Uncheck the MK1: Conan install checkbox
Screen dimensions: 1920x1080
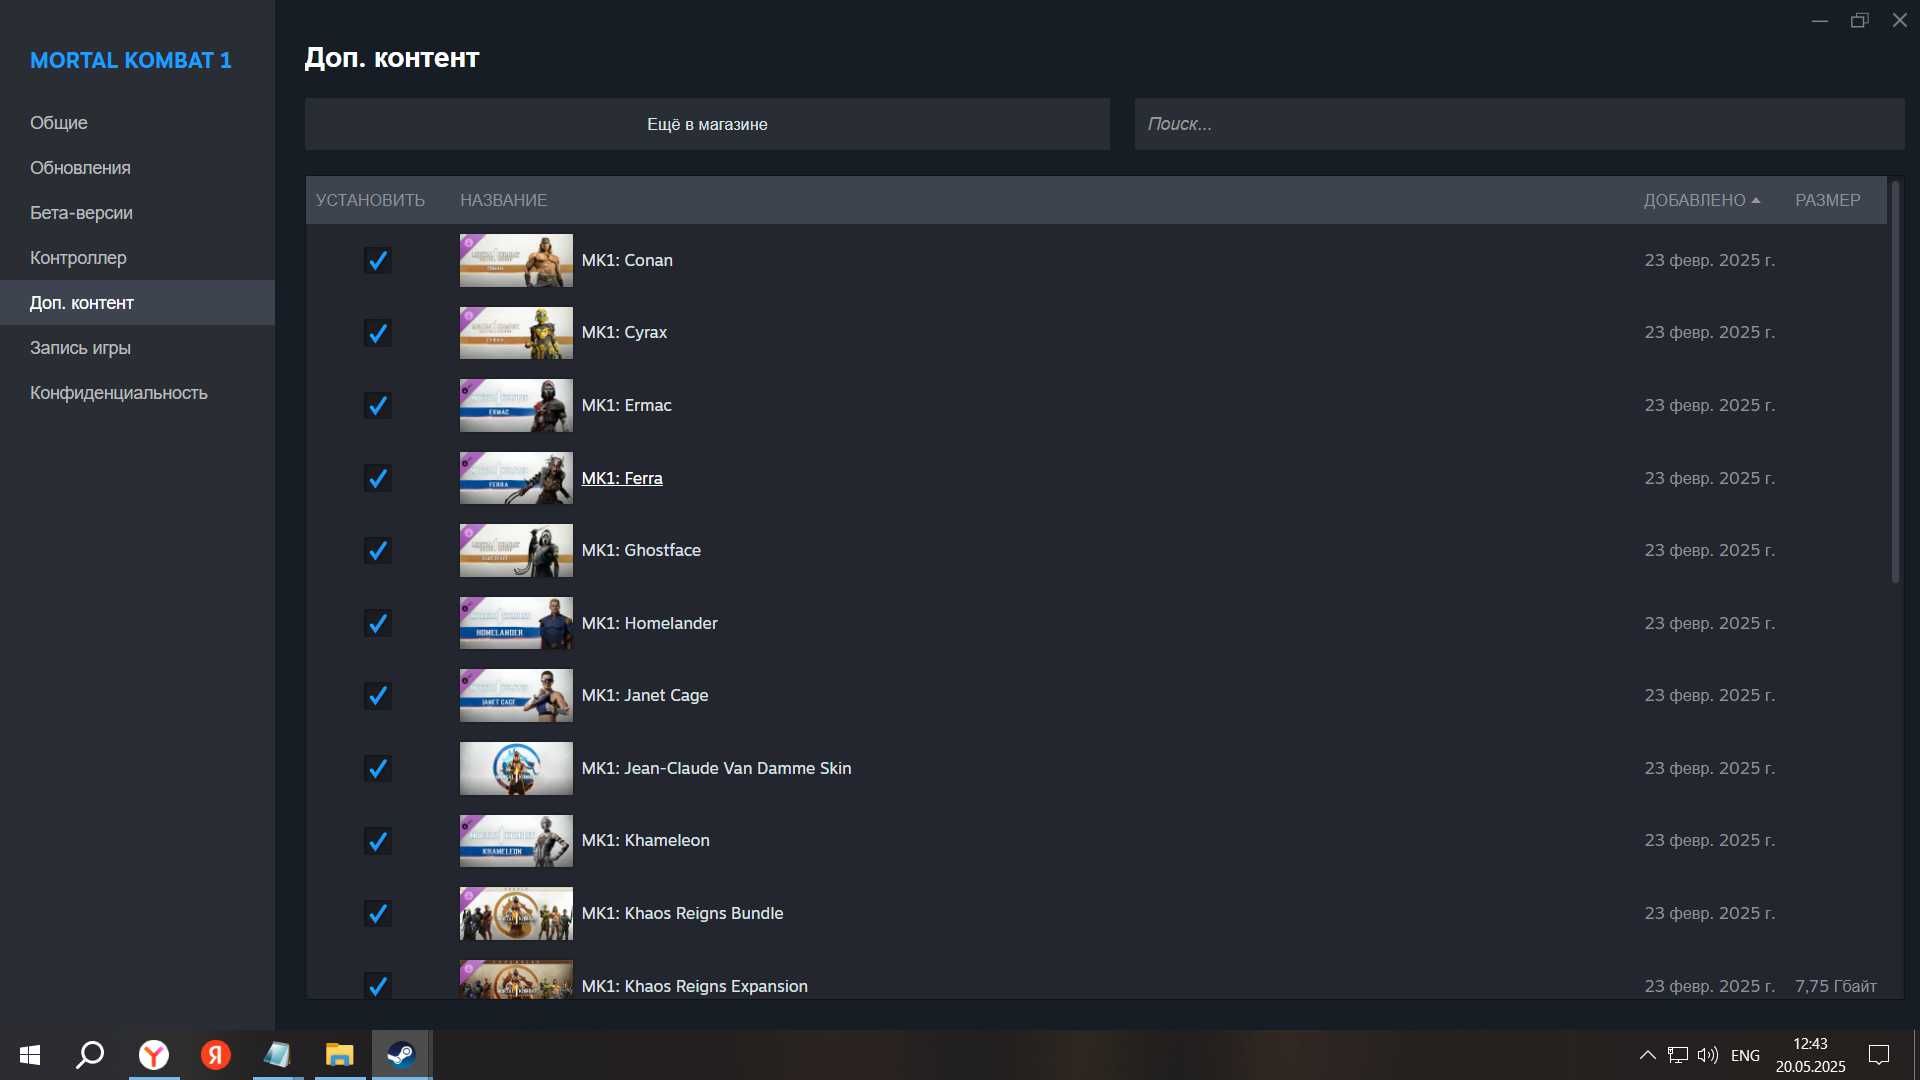[x=377, y=260]
